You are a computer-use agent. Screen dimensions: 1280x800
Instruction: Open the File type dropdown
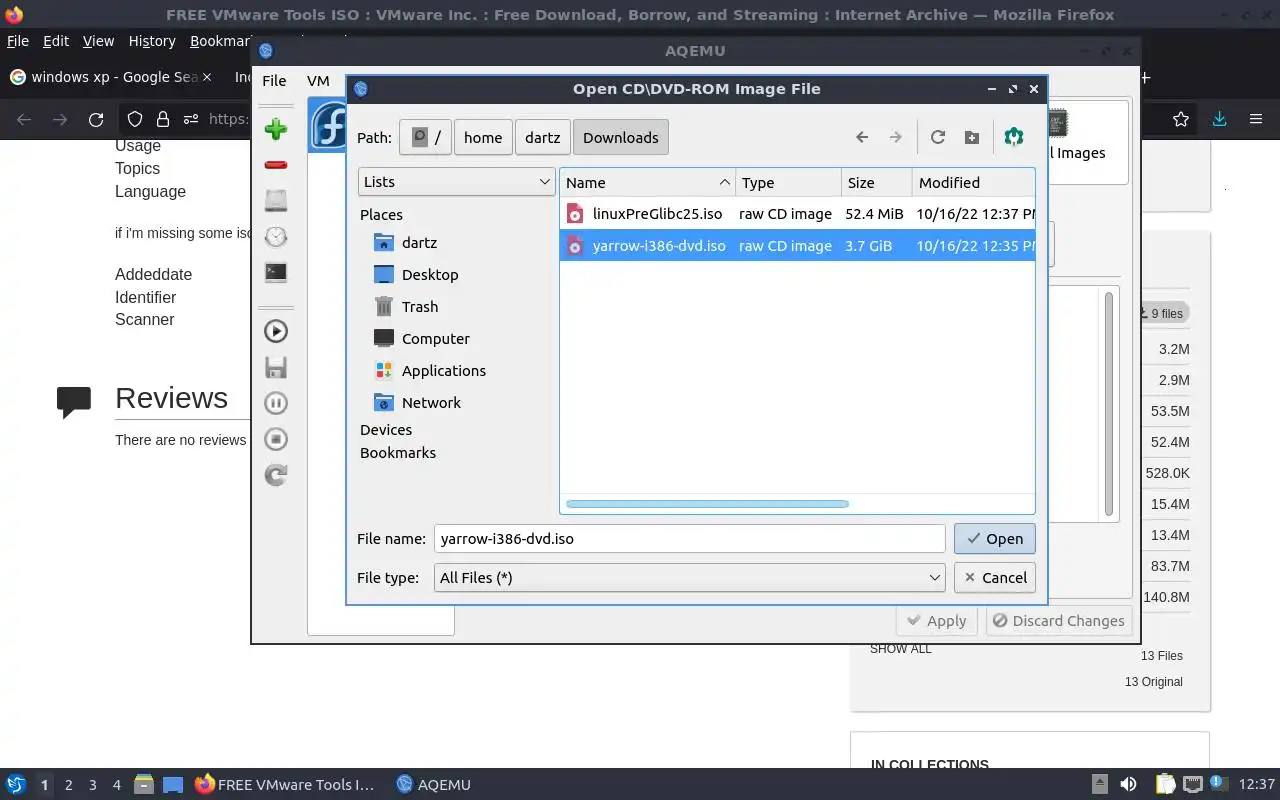[x=690, y=577]
